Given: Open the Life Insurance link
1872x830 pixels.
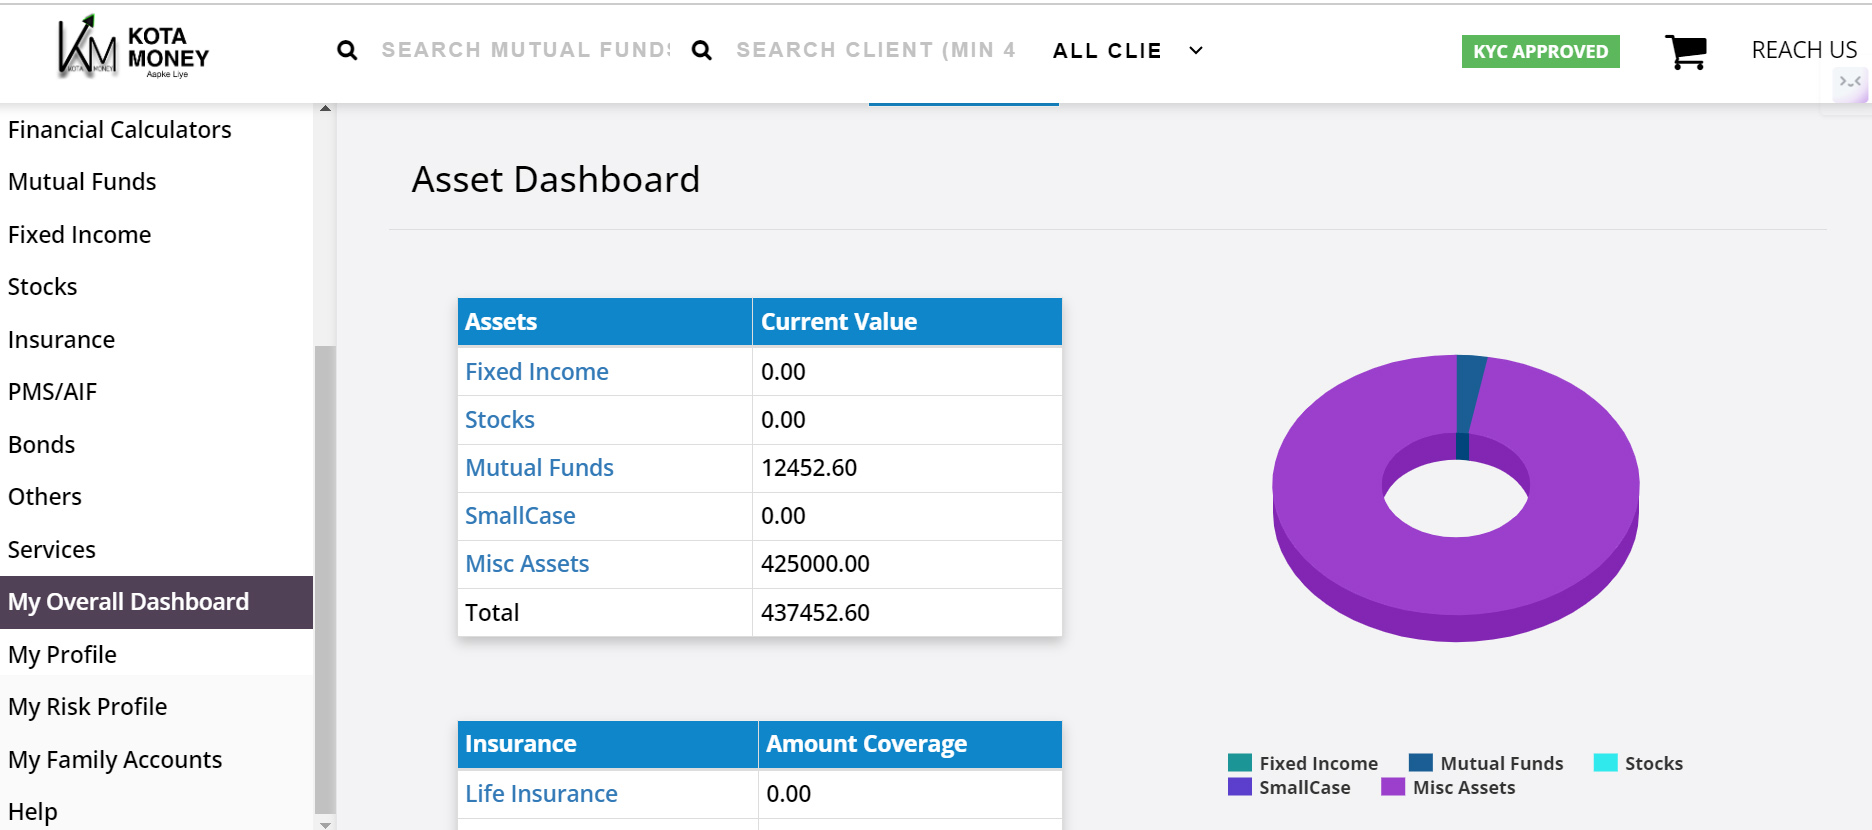Looking at the screenshot, I should point(541,794).
